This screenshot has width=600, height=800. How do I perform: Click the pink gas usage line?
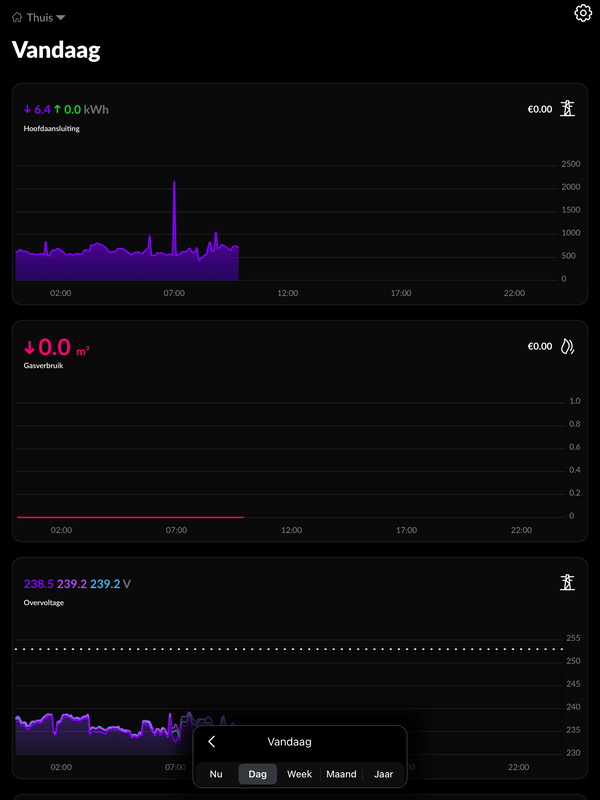(130, 517)
